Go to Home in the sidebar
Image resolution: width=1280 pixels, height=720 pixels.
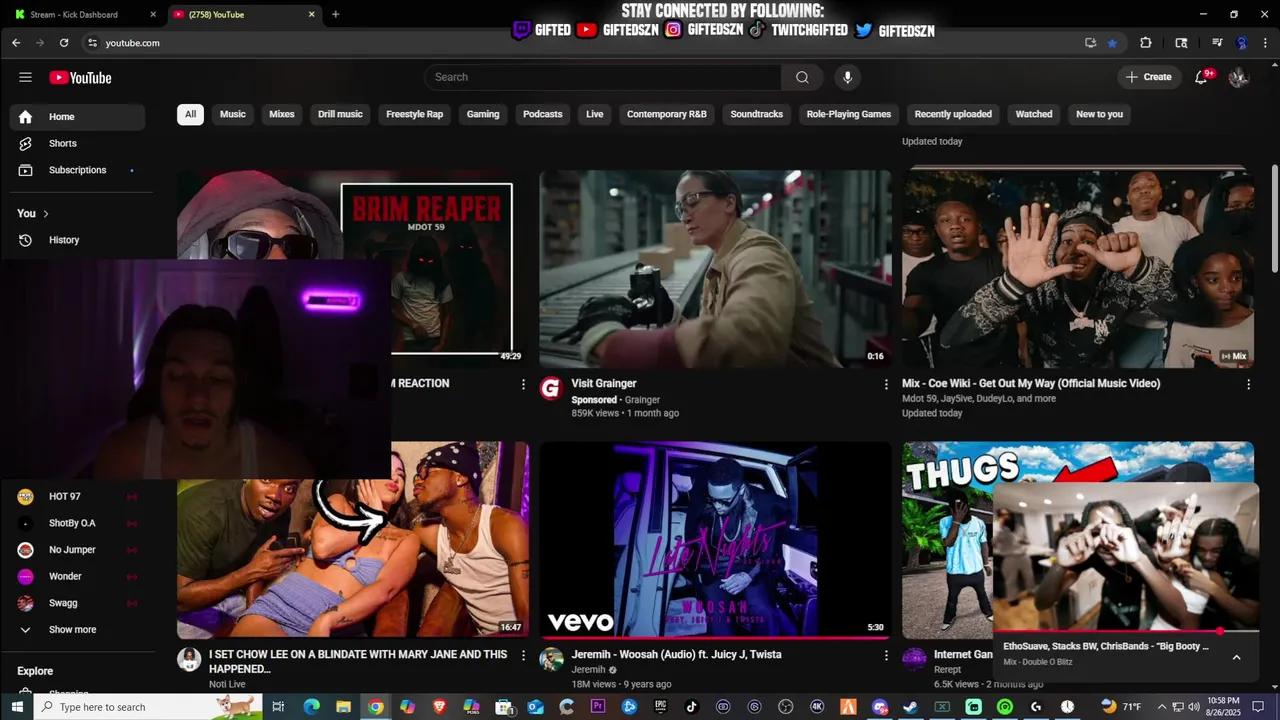tap(78, 117)
